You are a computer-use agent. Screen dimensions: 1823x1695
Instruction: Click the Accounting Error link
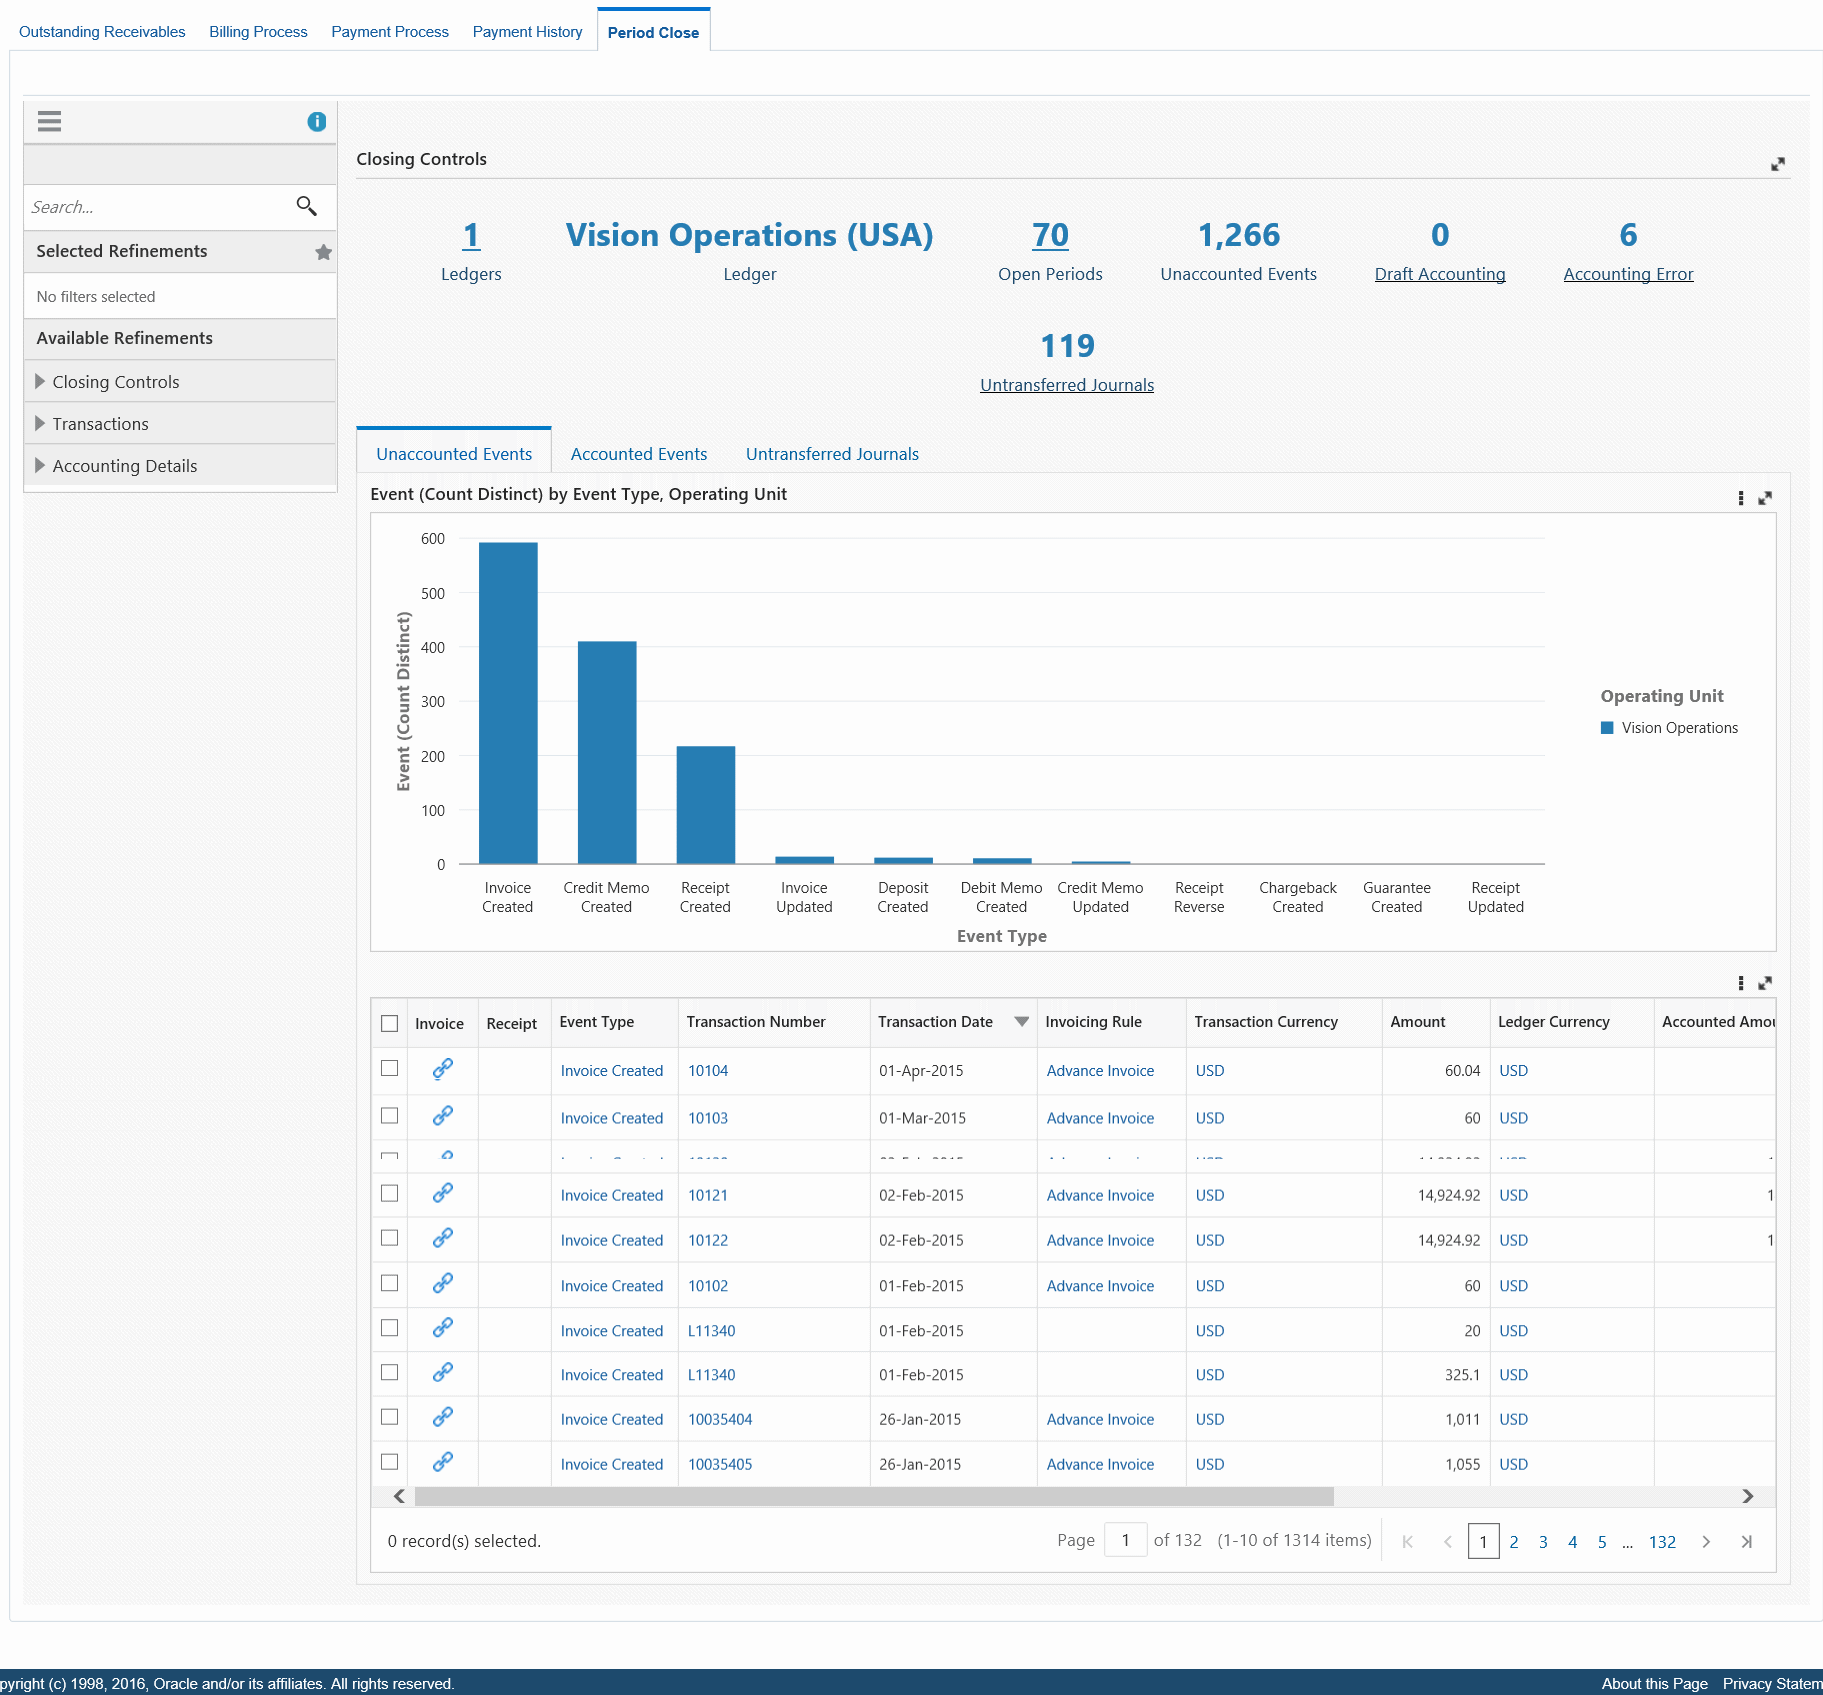[1628, 274]
